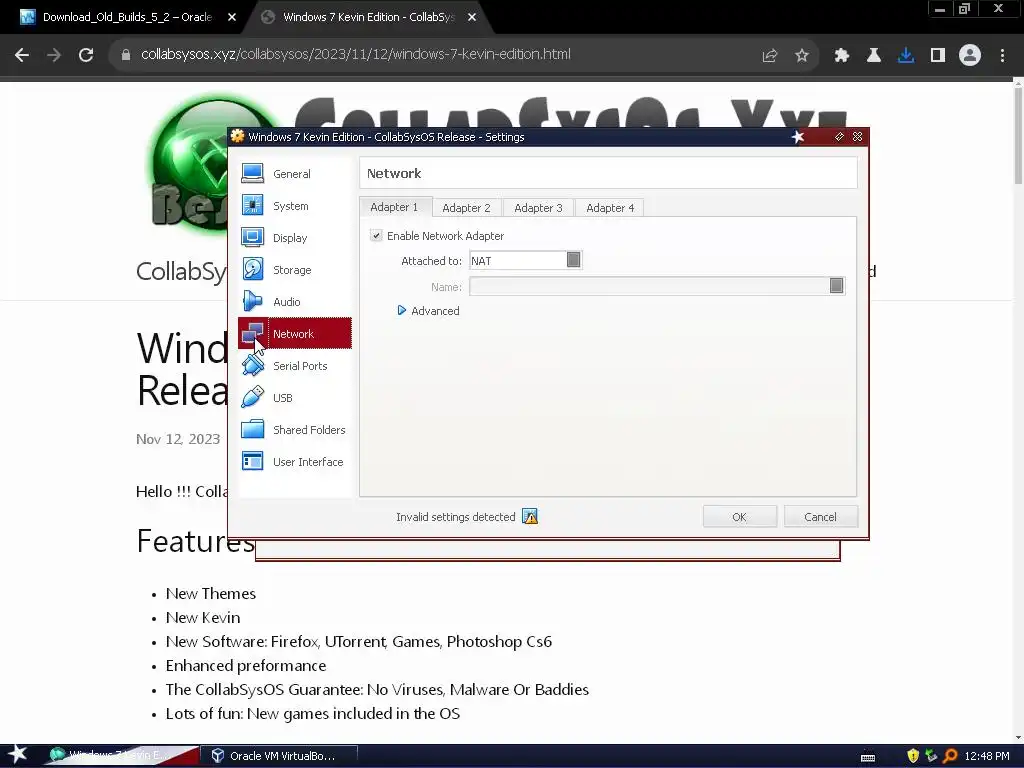Open Storage settings category icon
The width and height of the screenshot is (1024, 768).
coord(252,270)
